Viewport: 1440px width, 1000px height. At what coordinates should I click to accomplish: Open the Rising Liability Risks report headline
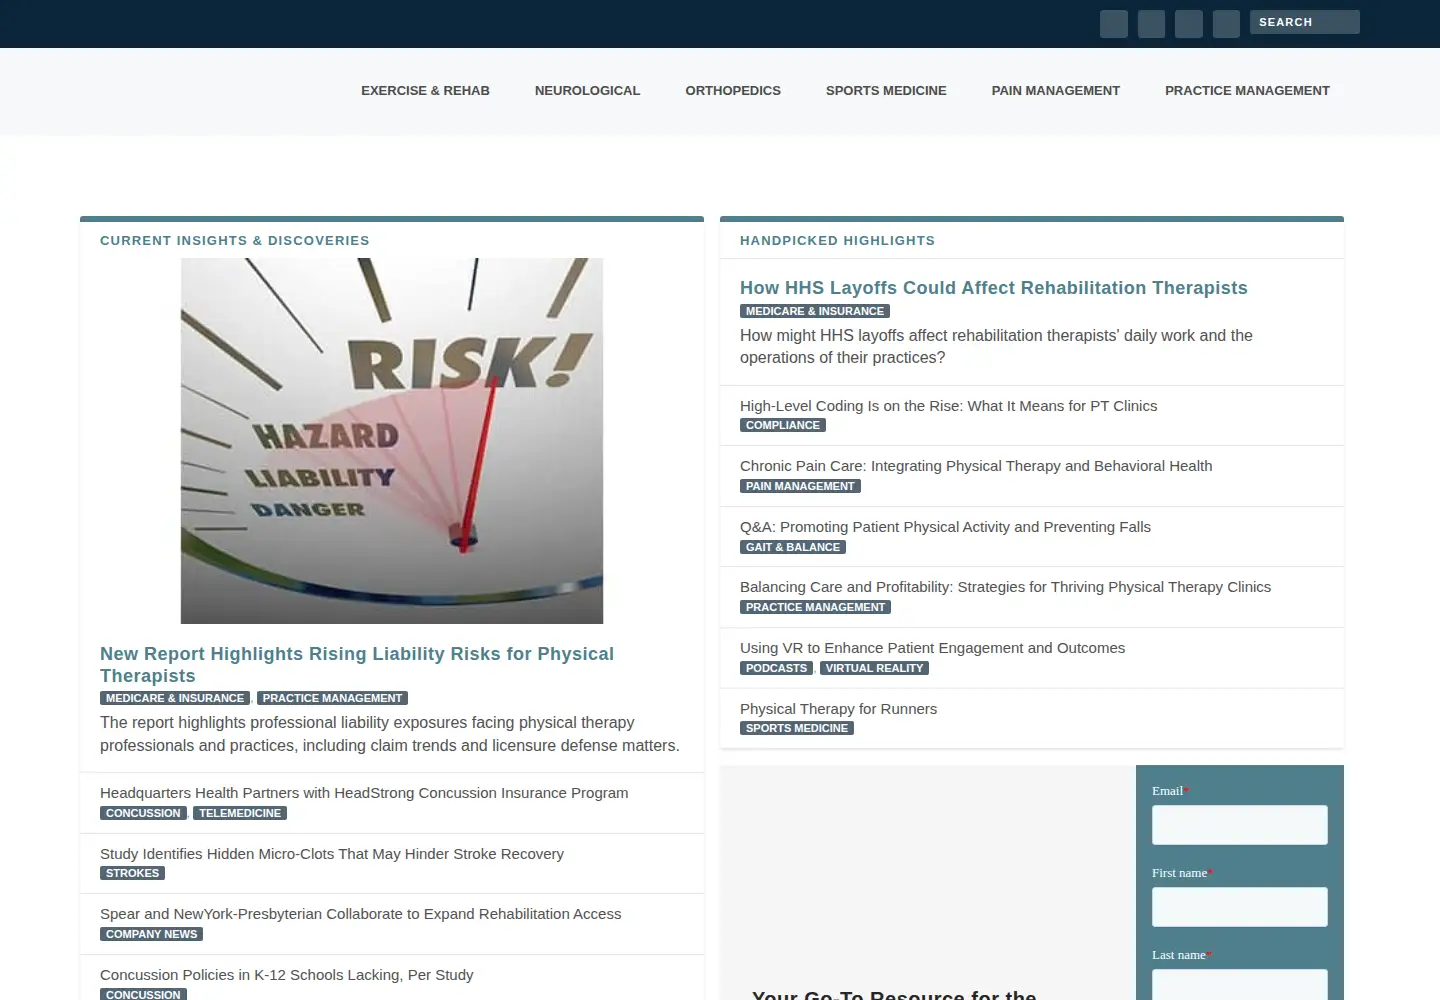357,665
